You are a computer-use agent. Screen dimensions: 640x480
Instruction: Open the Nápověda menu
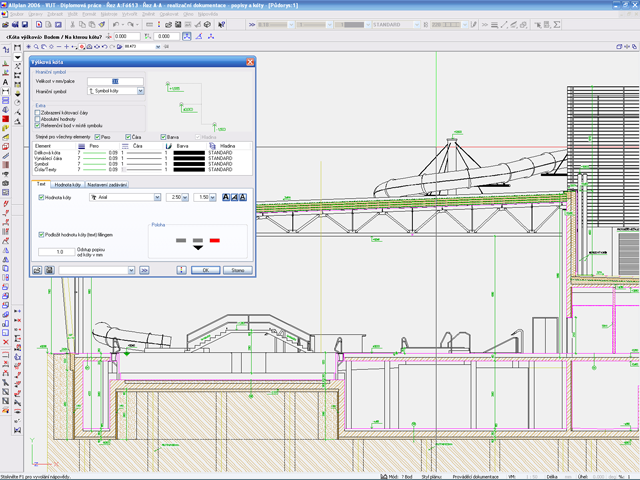click(208, 14)
